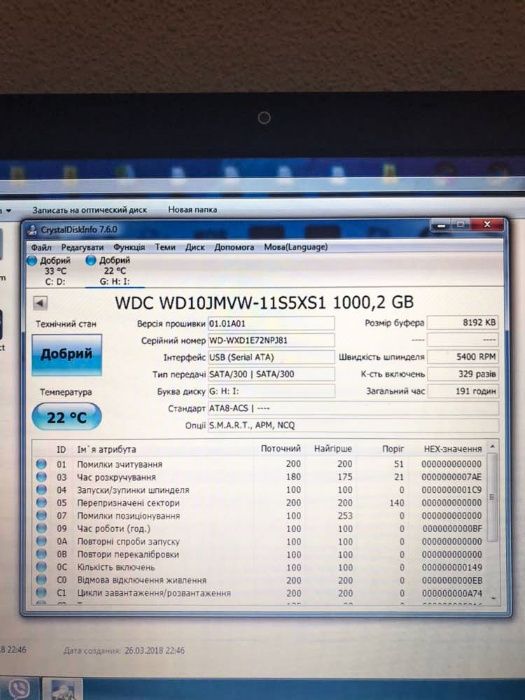Image resolution: width=525 pixels, height=700 pixels.
Task: Click the attribute list scrollbar thumb
Action: click(x=492, y=497)
